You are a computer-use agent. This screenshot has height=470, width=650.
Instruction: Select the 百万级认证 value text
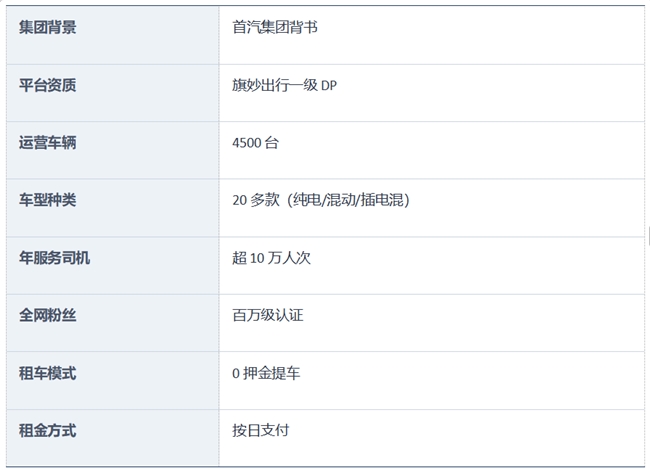267,315
